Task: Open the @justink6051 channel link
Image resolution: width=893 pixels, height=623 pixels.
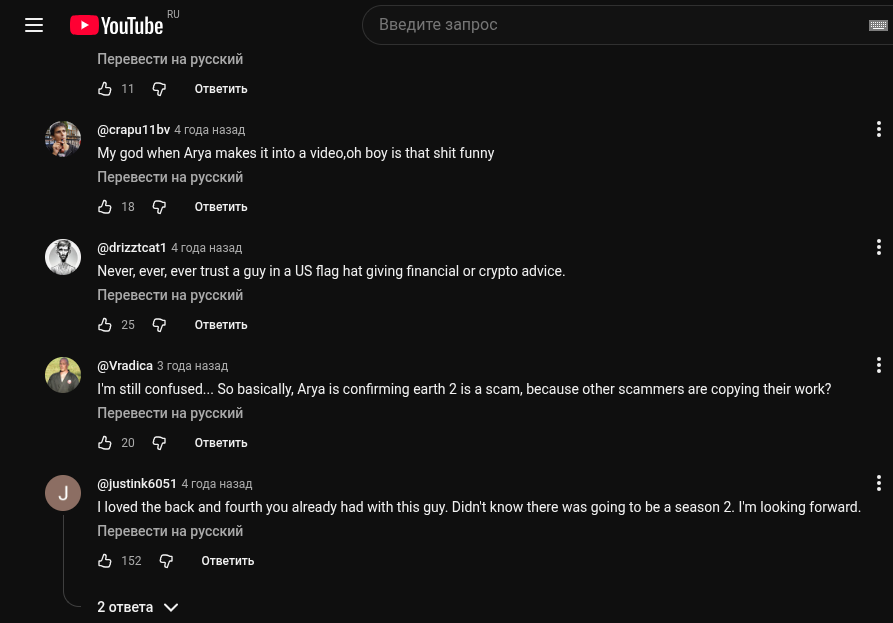Action: [x=137, y=484]
